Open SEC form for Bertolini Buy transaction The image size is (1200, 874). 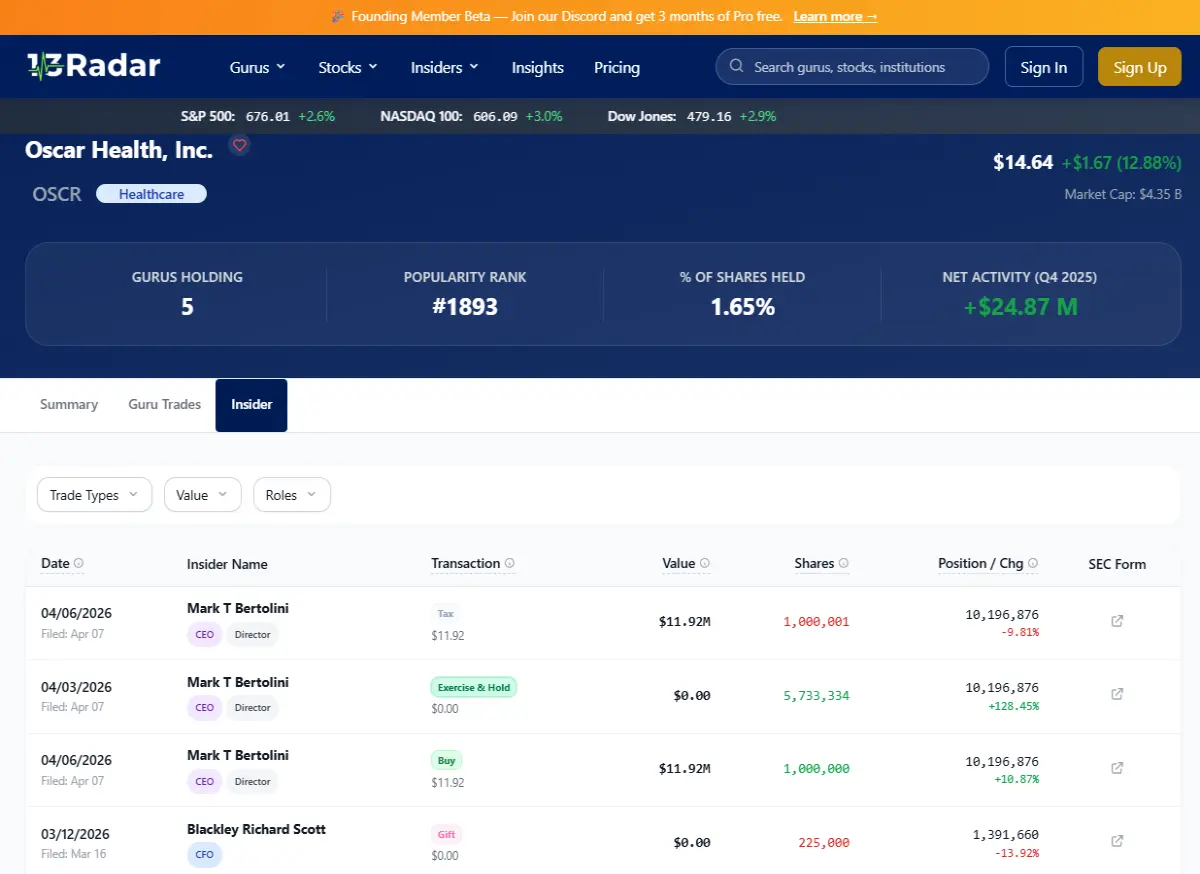(x=1117, y=768)
